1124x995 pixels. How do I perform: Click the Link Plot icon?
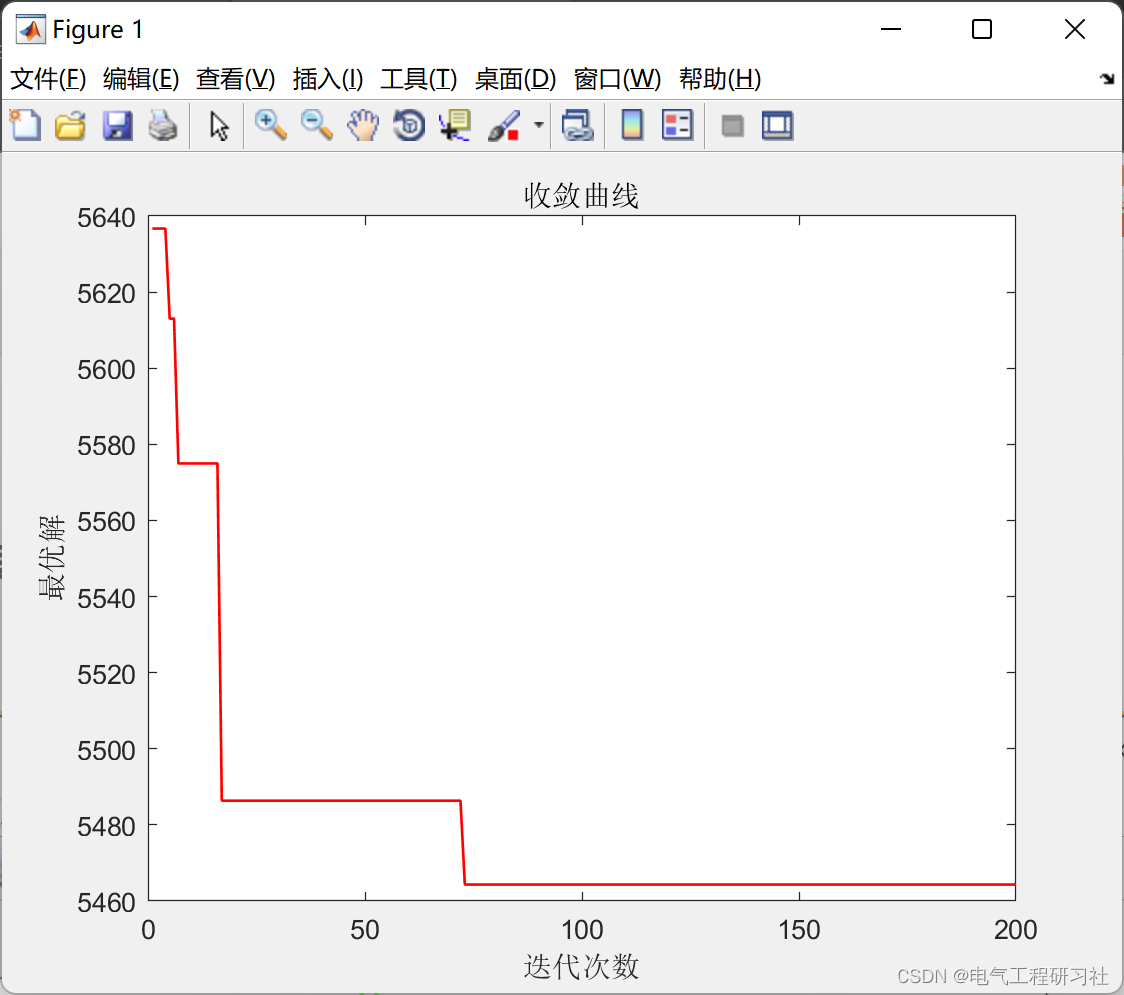577,125
